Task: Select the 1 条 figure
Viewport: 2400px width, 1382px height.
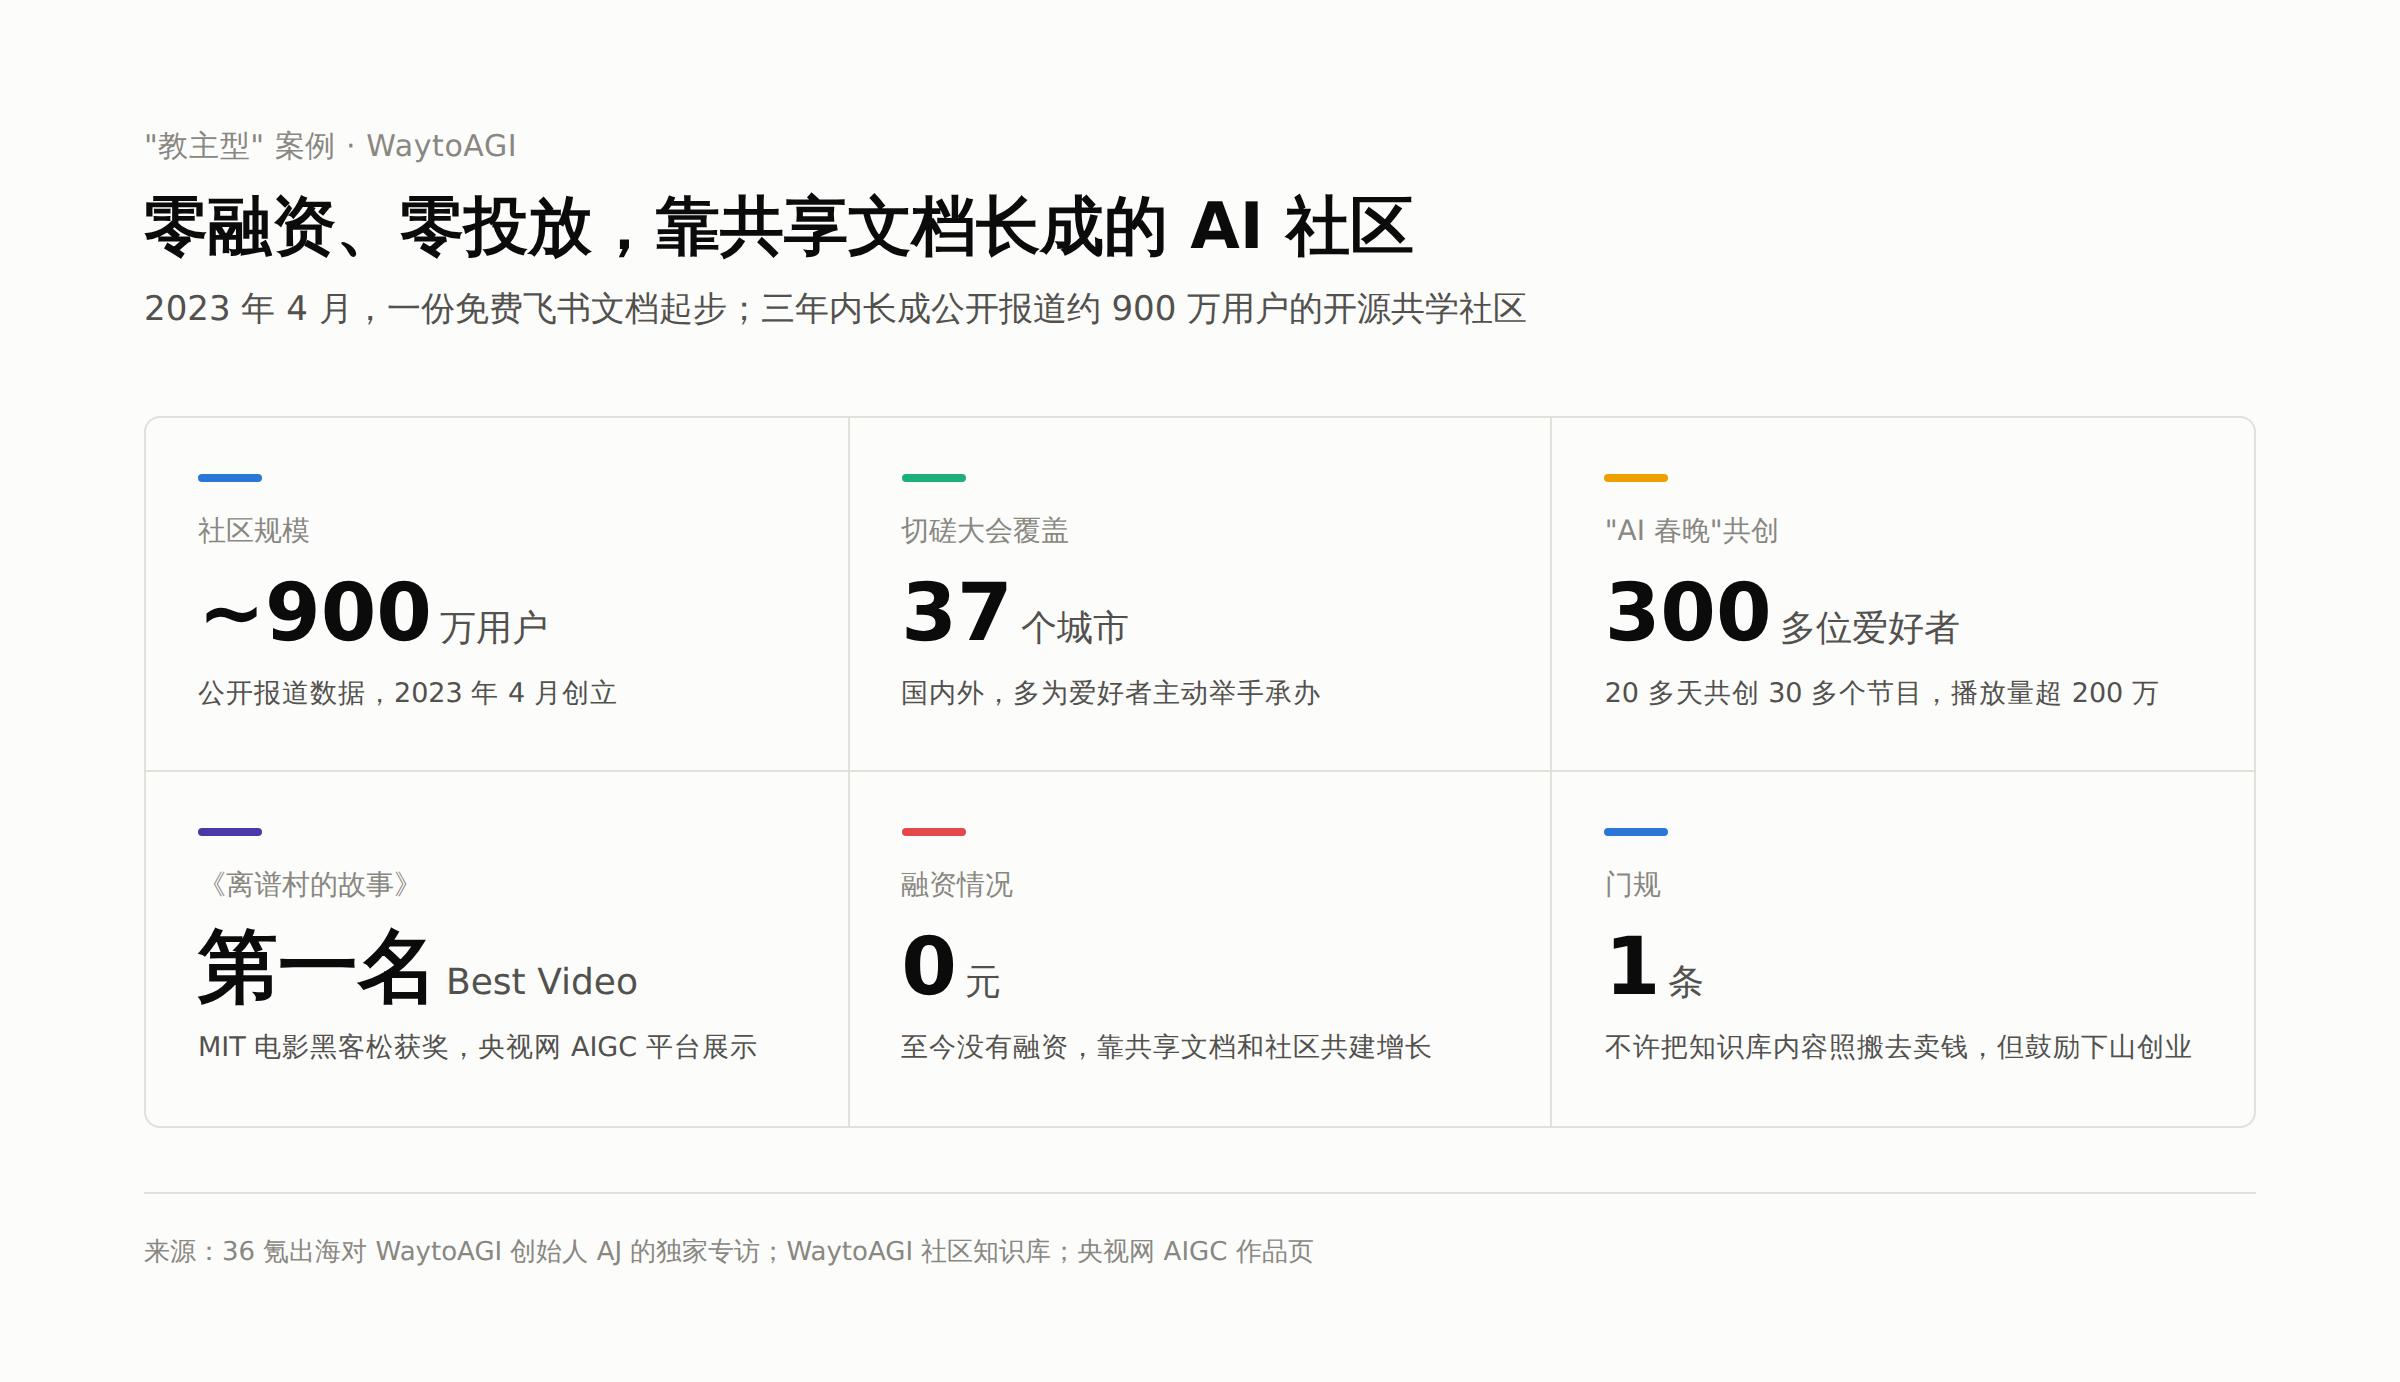Action: pyautogui.click(x=1654, y=967)
